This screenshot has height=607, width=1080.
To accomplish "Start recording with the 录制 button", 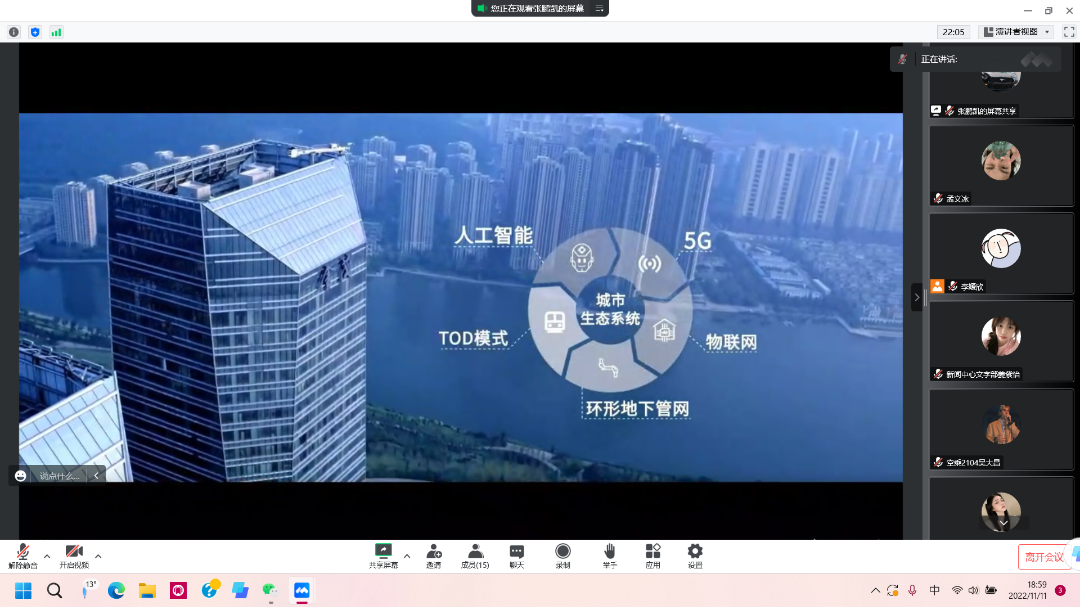I will pos(563,555).
